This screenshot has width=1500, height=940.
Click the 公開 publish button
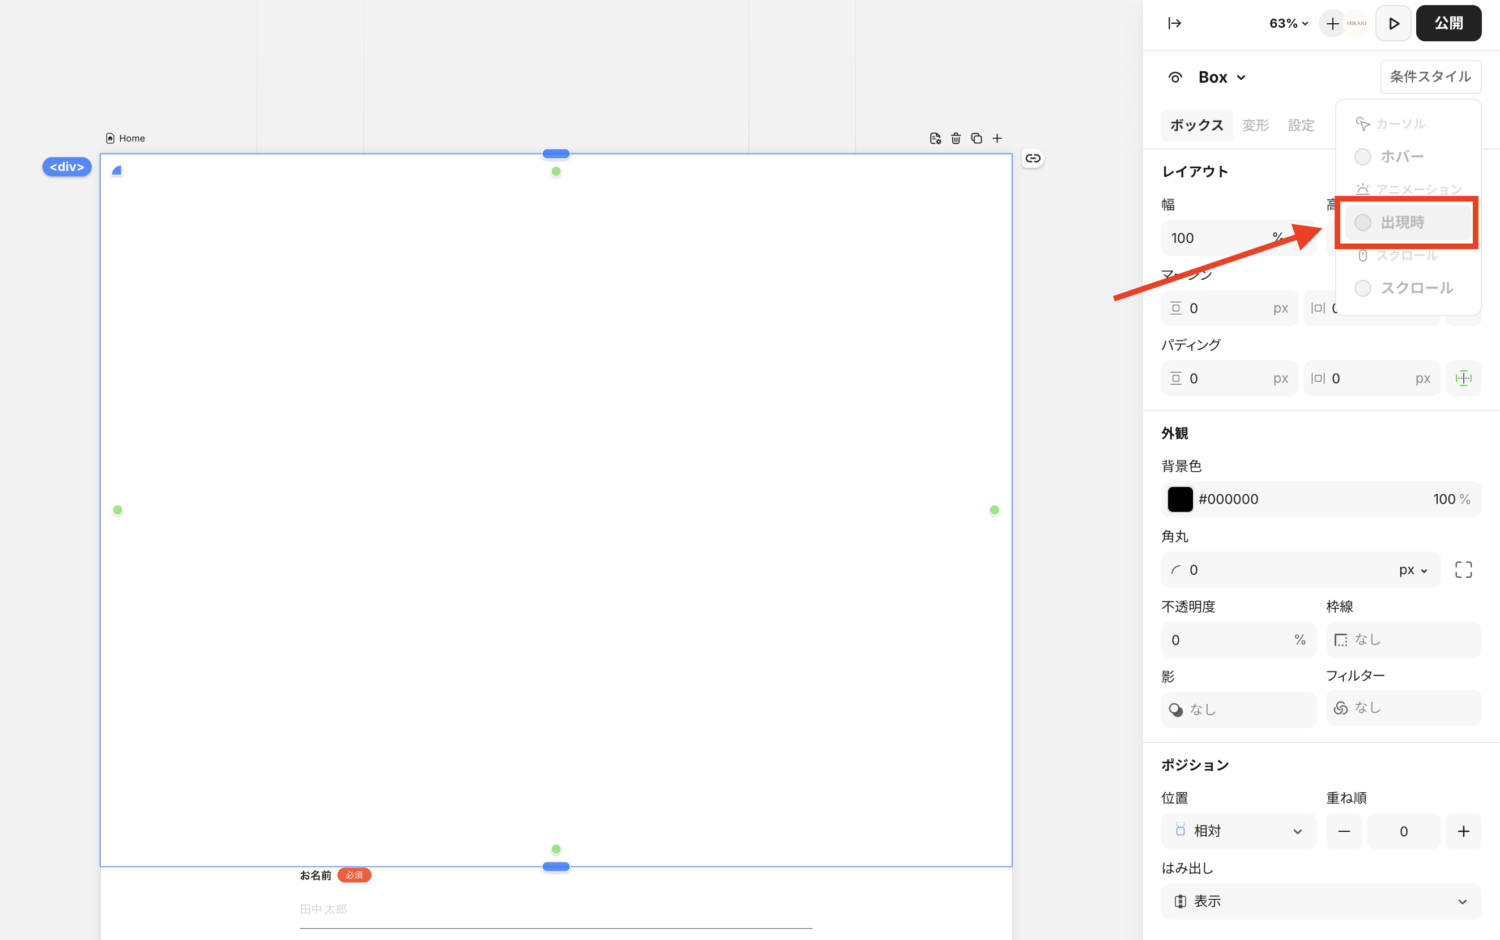coord(1448,23)
